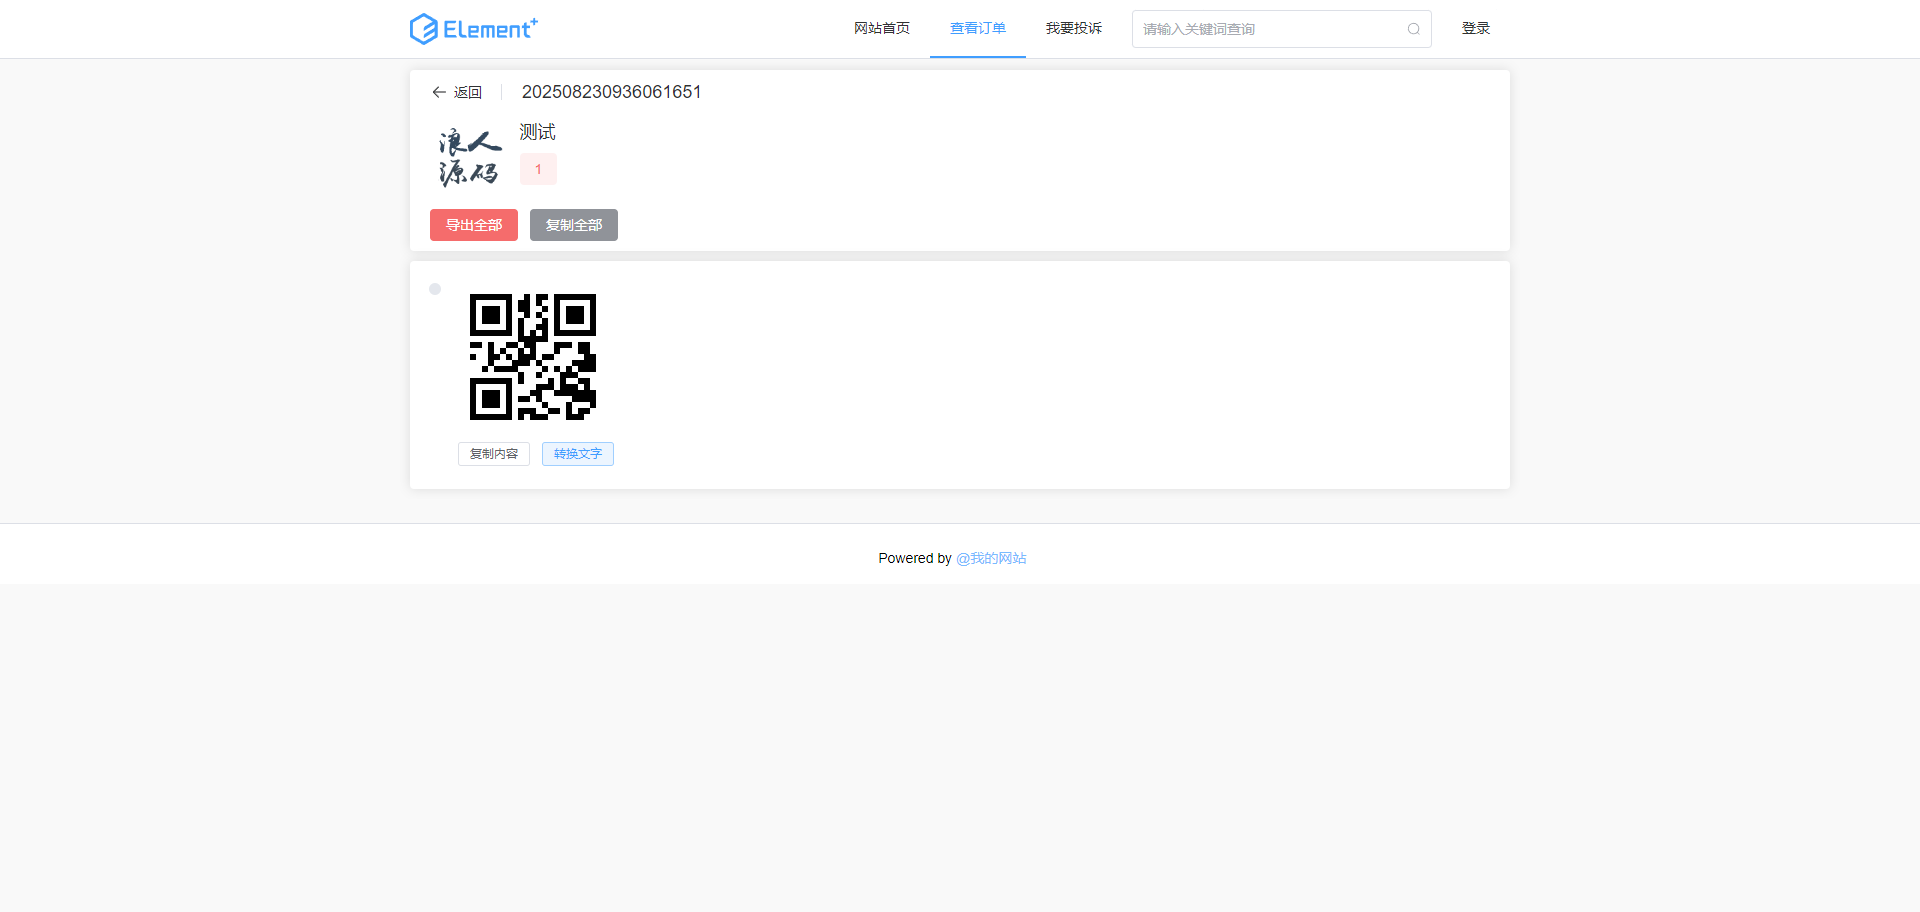Open the @我的网站 footer link
Screen dimensions: 1920x912
coord(991,558)
